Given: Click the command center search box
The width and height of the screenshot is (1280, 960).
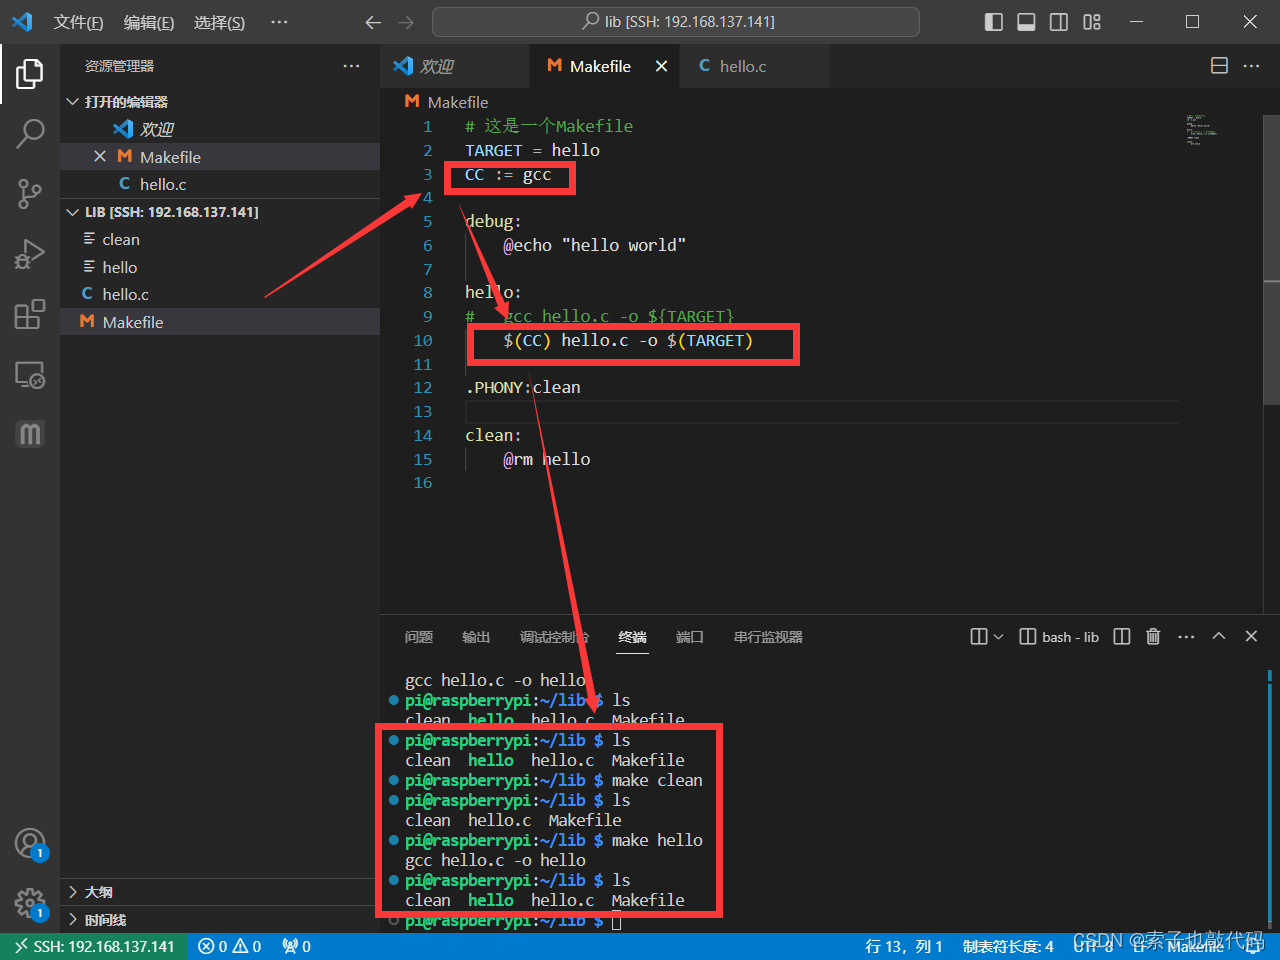Looking at the screenshot, I should tap(676, 22).
